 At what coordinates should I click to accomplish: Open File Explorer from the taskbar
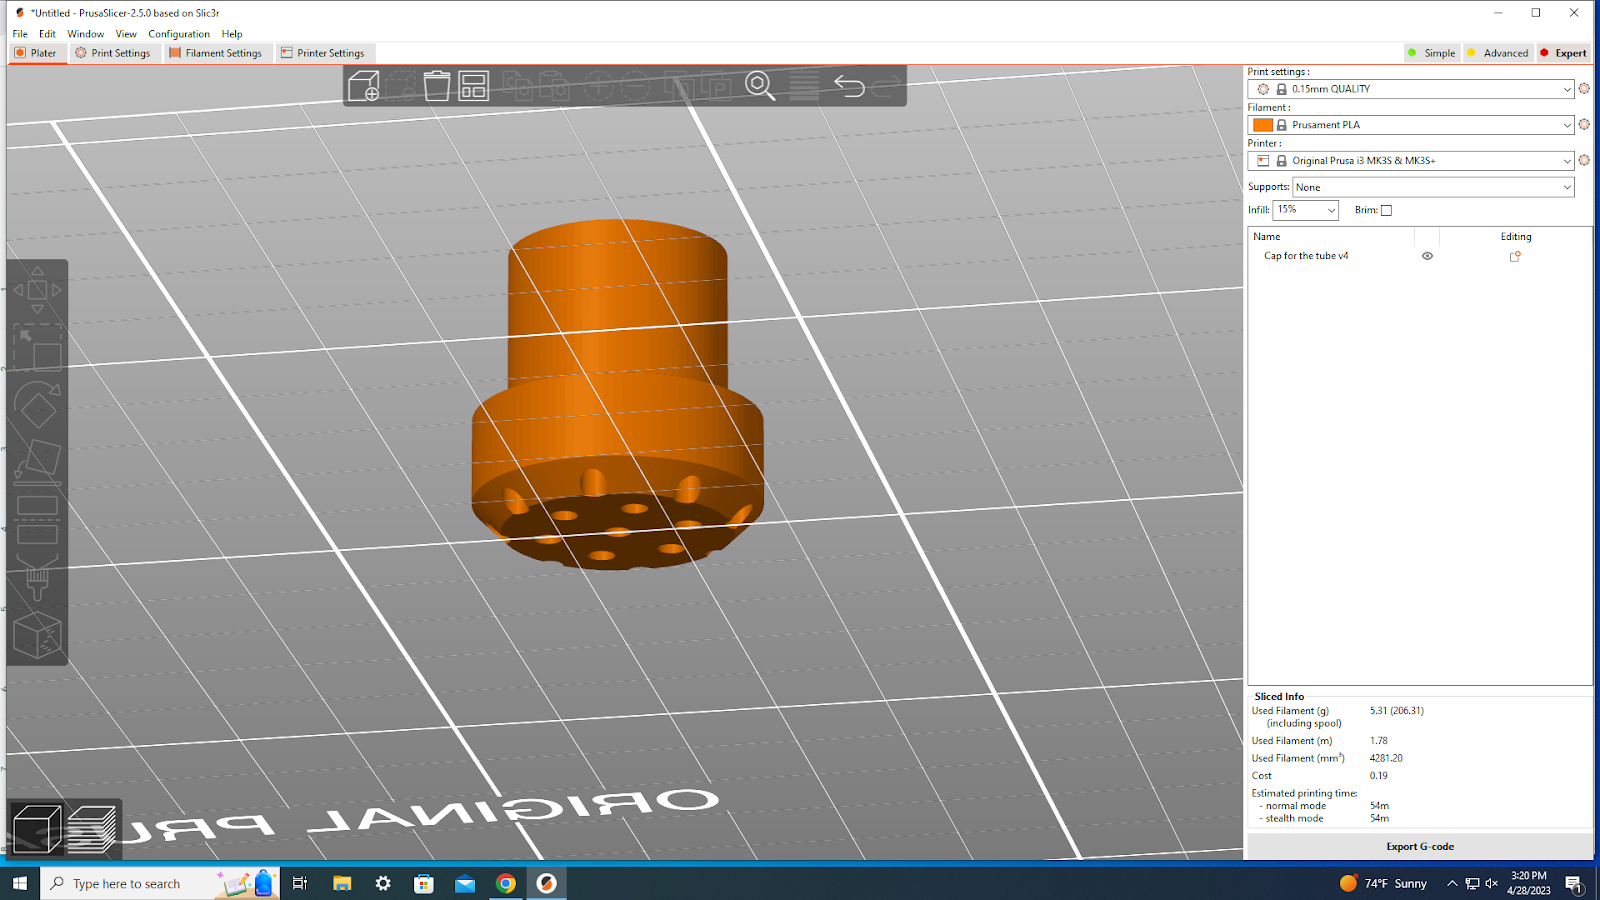pyautogui.click(x=342, y=883)
